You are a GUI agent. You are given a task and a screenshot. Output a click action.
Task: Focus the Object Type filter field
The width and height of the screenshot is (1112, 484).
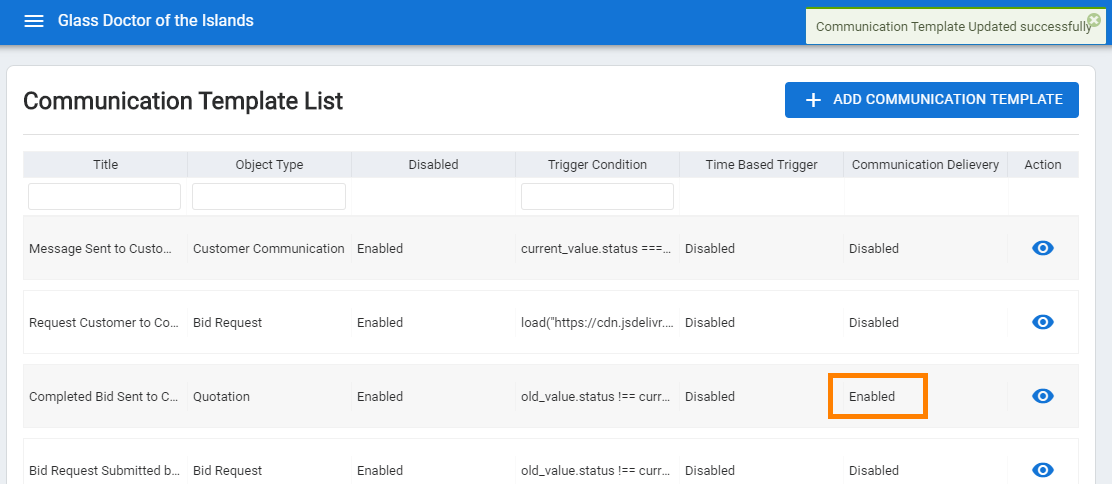pyautogui.click(x=269, y=197)
